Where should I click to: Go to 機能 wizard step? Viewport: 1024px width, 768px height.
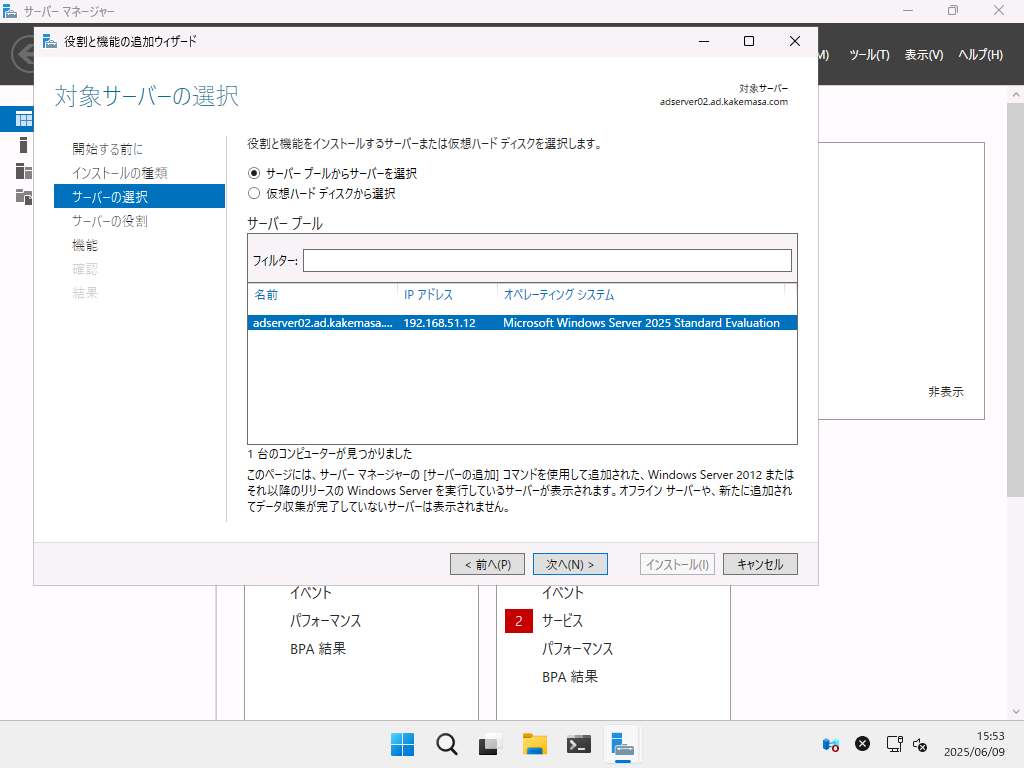(x=85, y=245)
